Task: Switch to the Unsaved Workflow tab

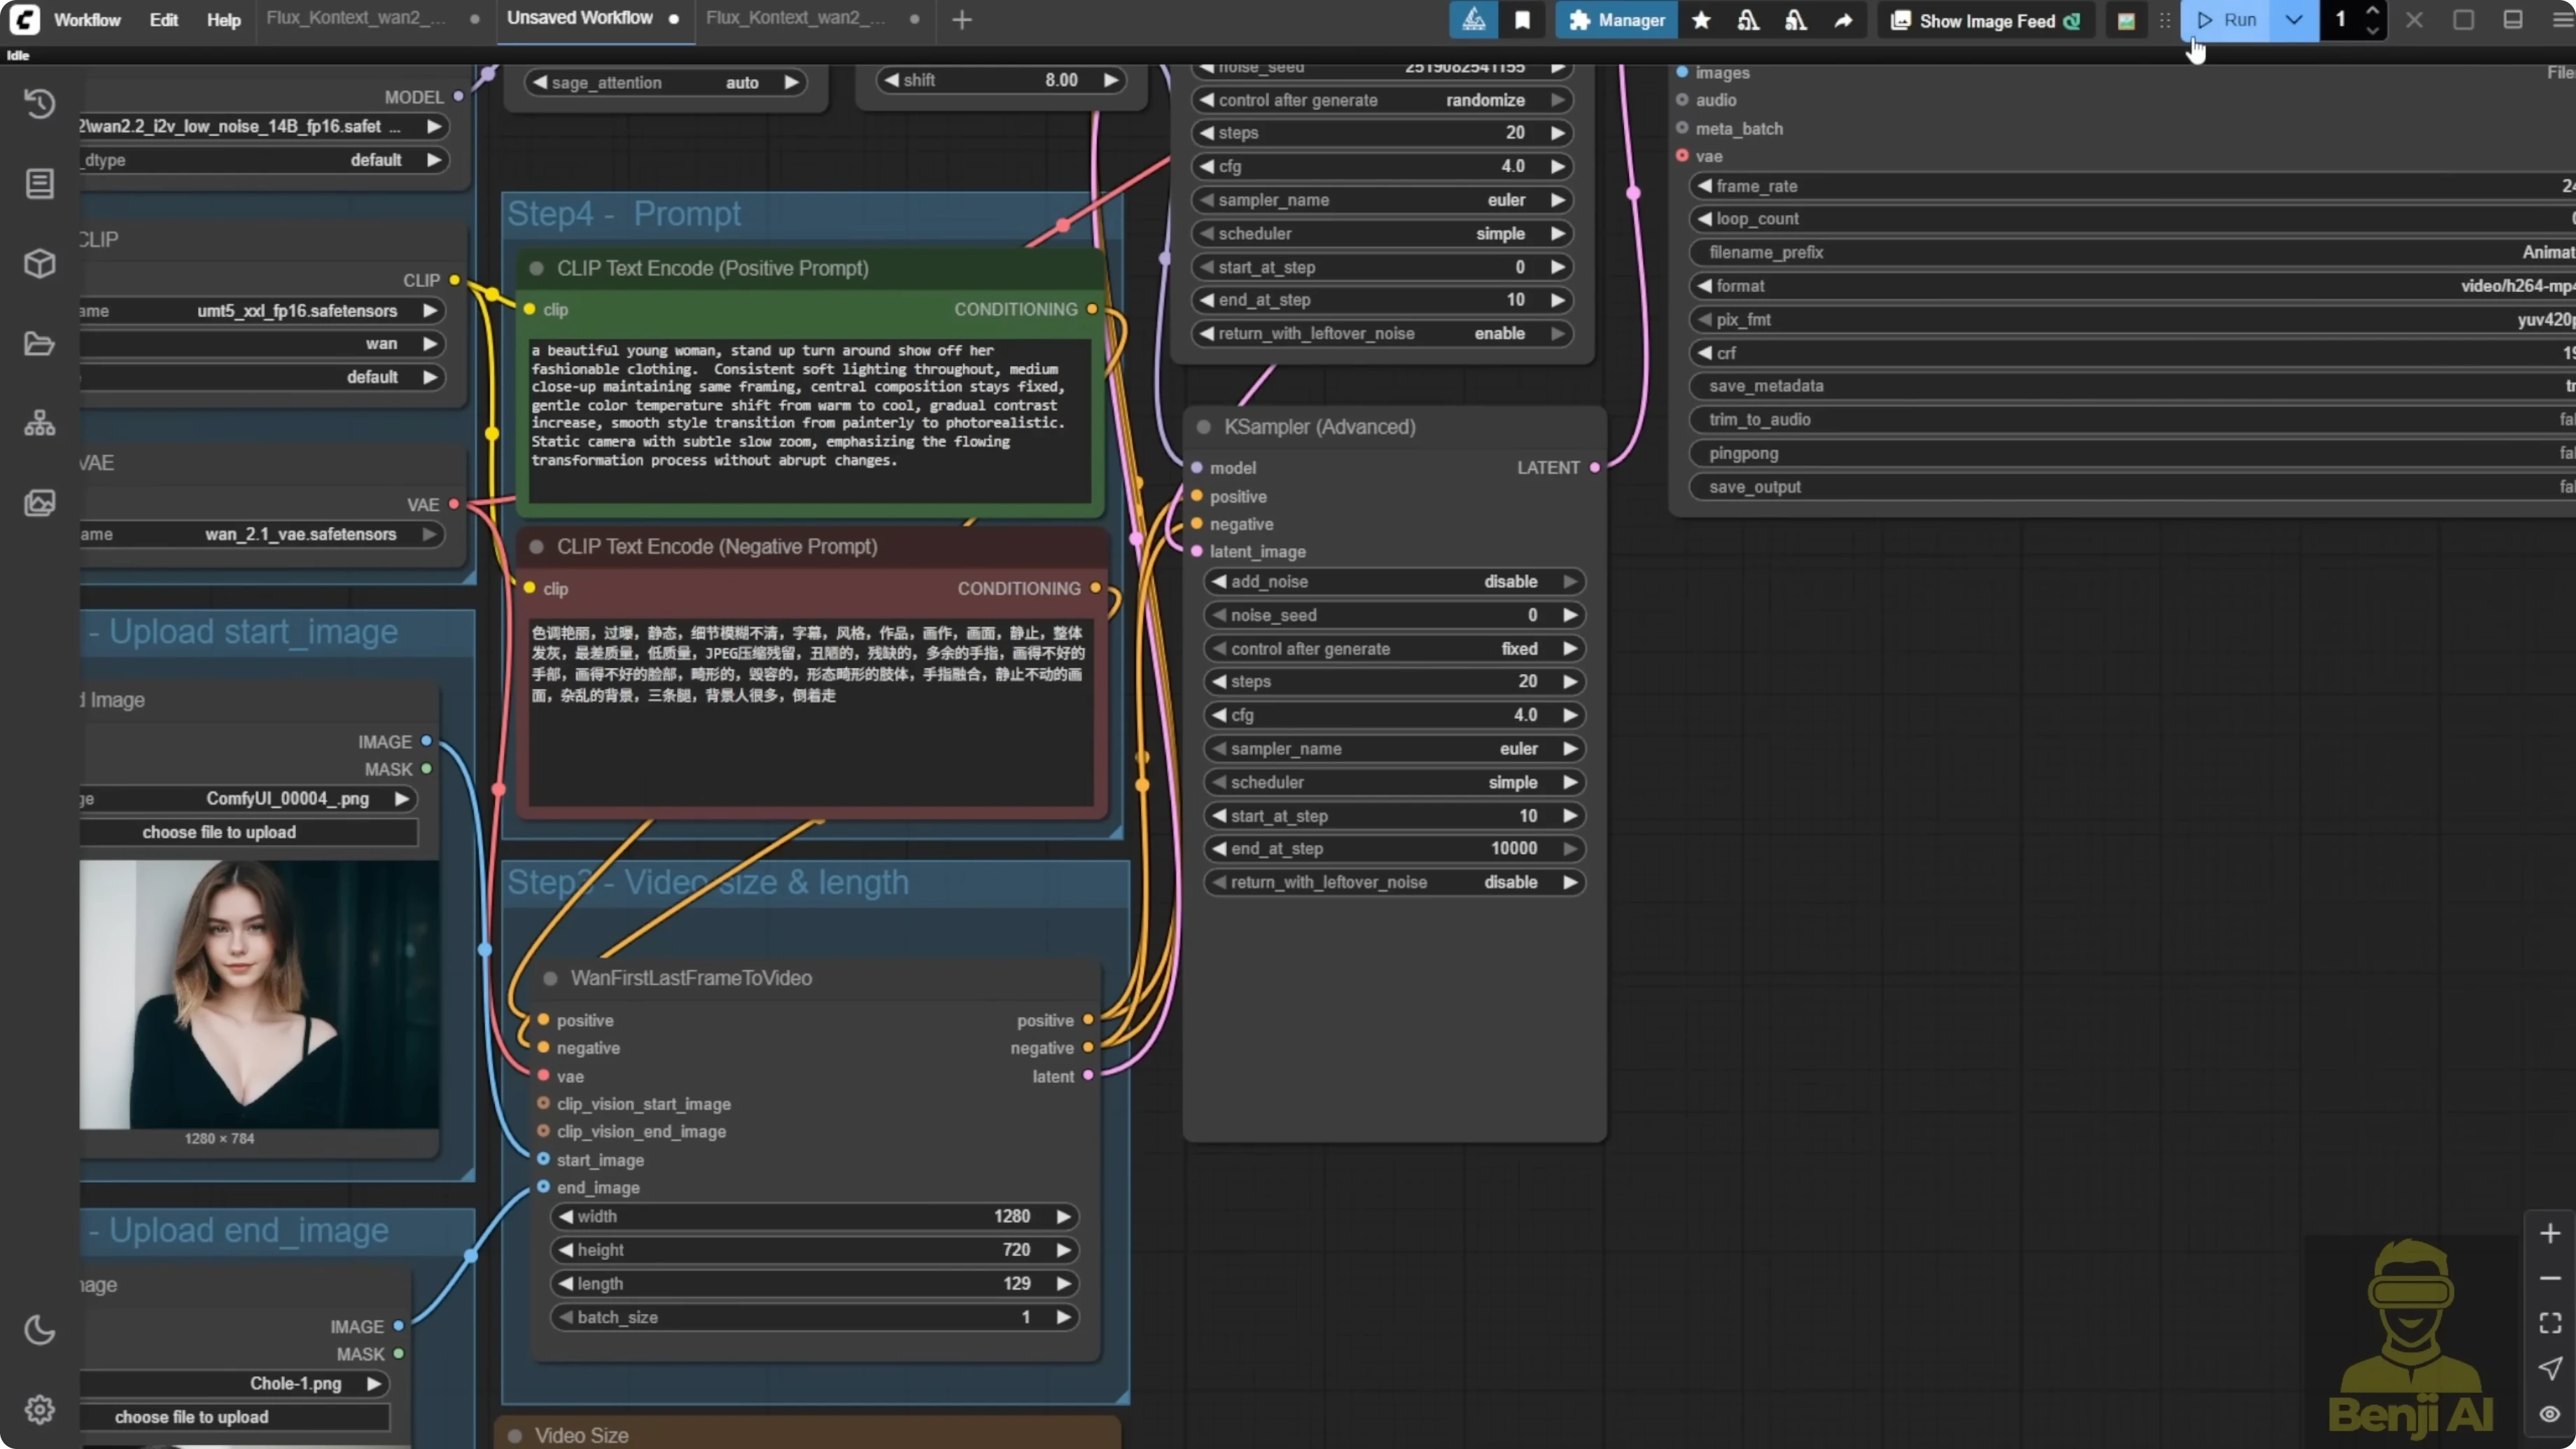Action: [580, 18]
